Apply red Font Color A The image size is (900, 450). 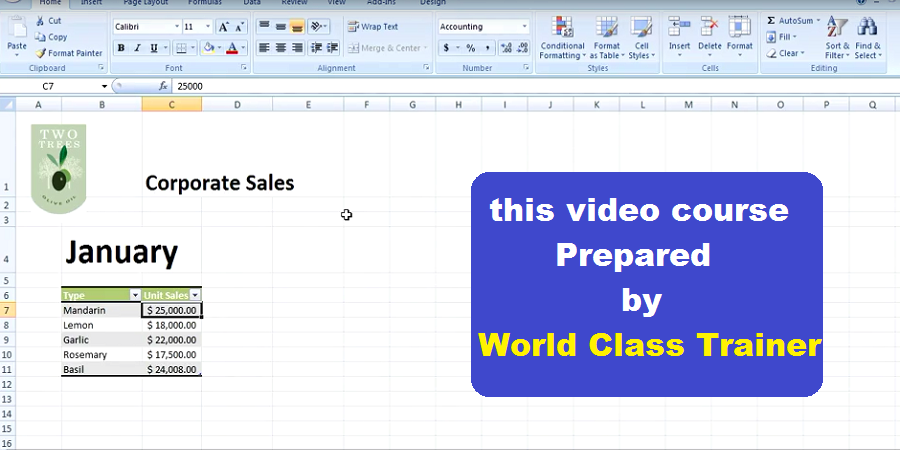click(232, 48)
